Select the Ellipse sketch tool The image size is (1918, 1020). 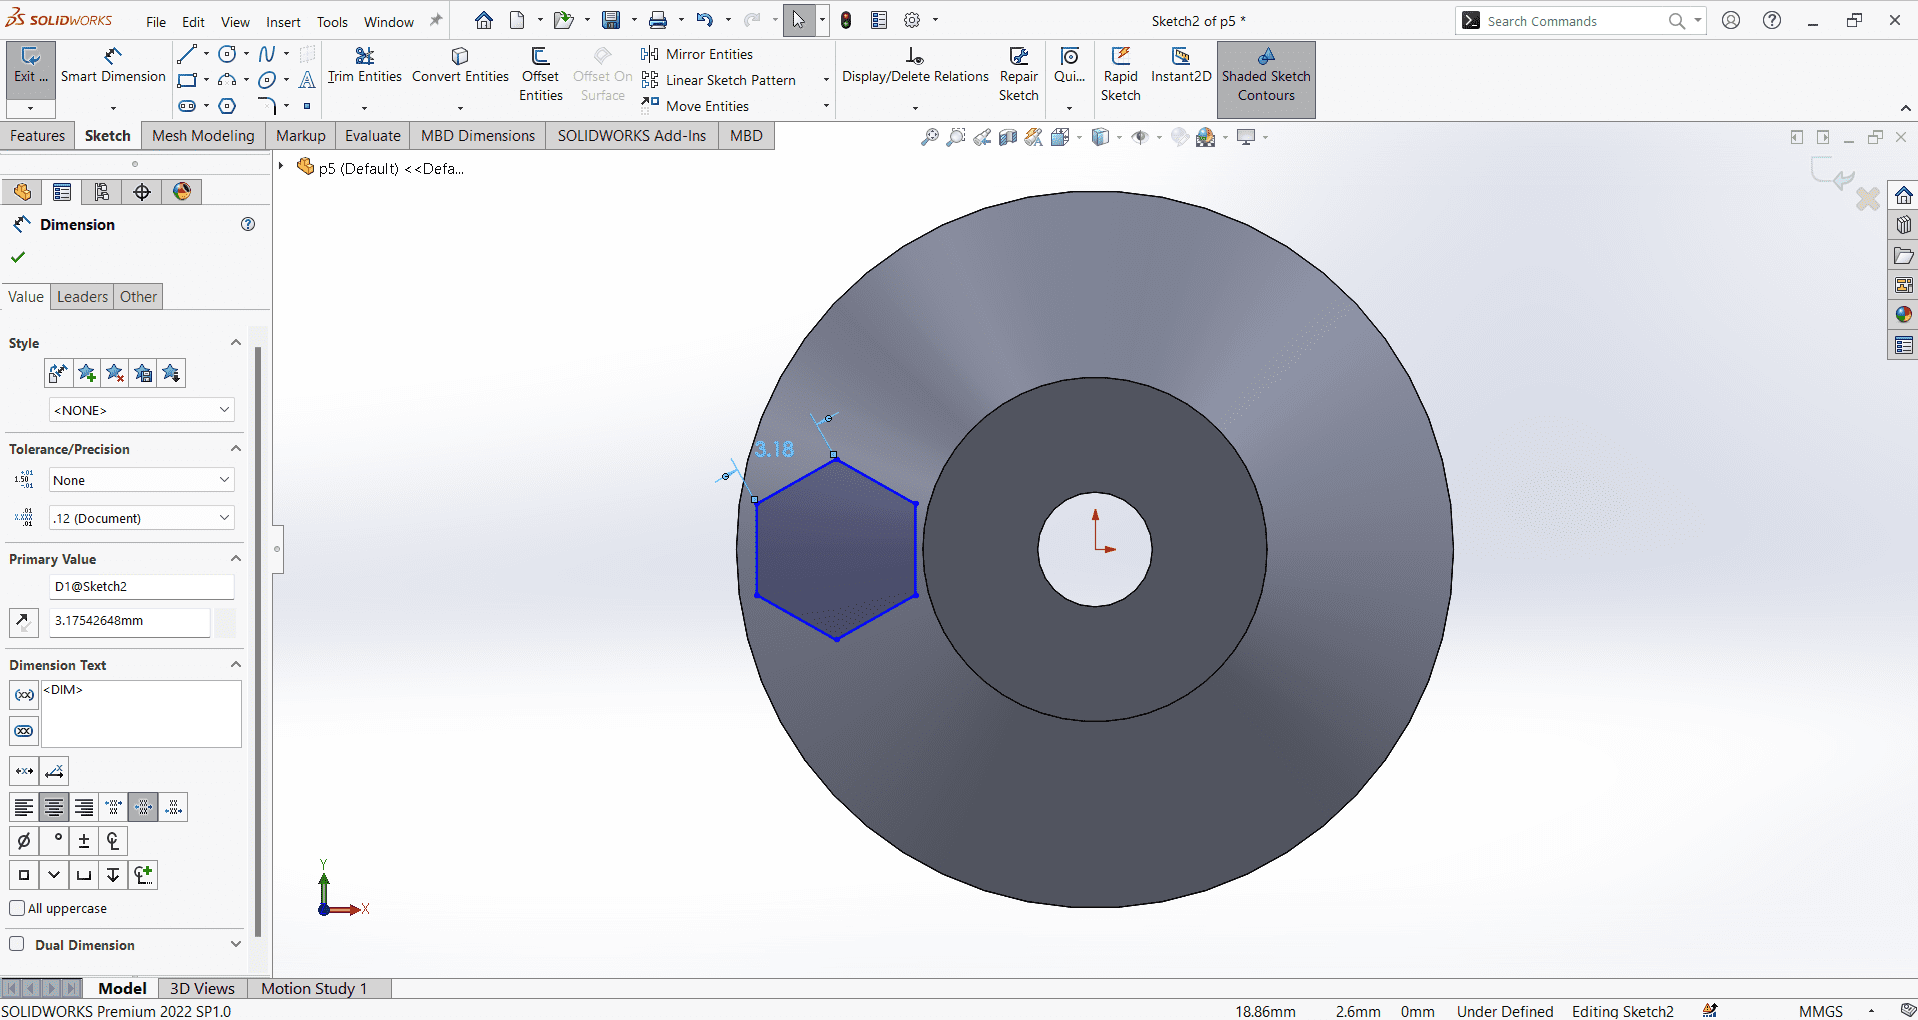(267, 80)
